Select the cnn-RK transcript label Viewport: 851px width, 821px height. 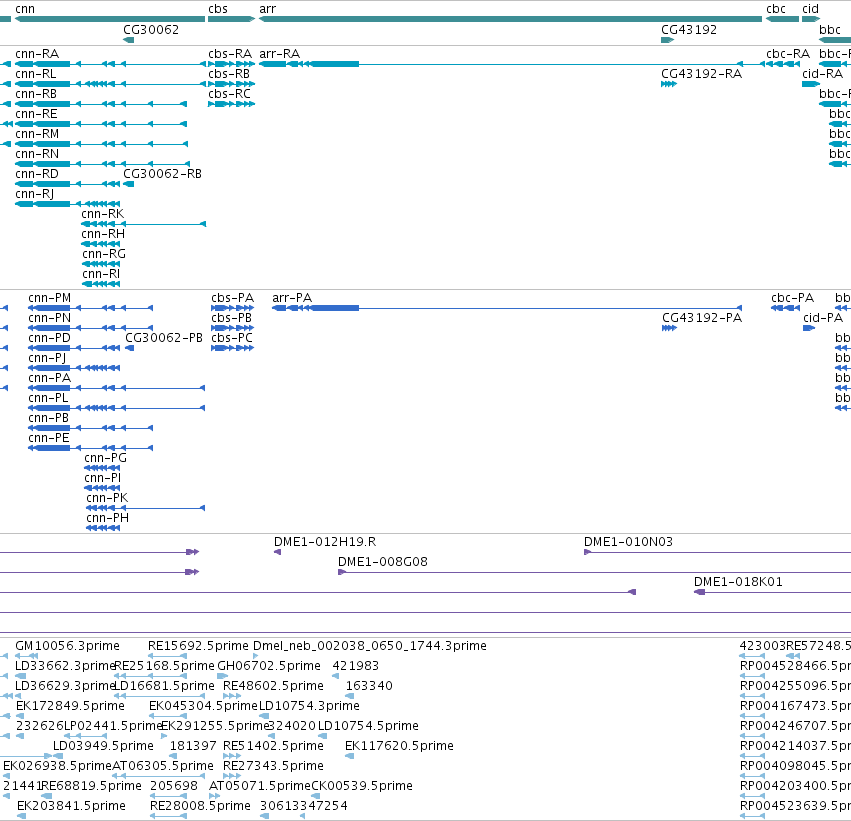(103, 214)
